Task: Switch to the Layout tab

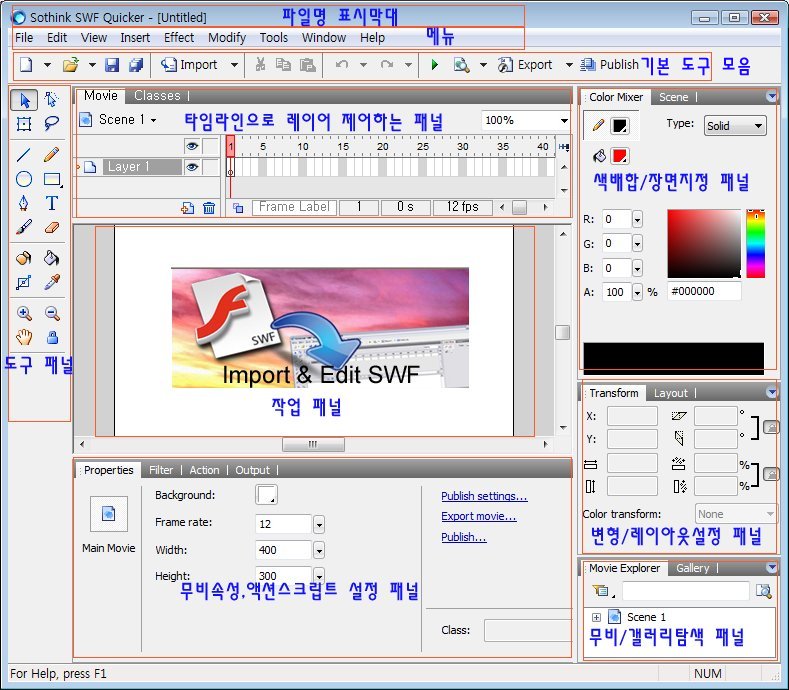Action: coord(670,393)
